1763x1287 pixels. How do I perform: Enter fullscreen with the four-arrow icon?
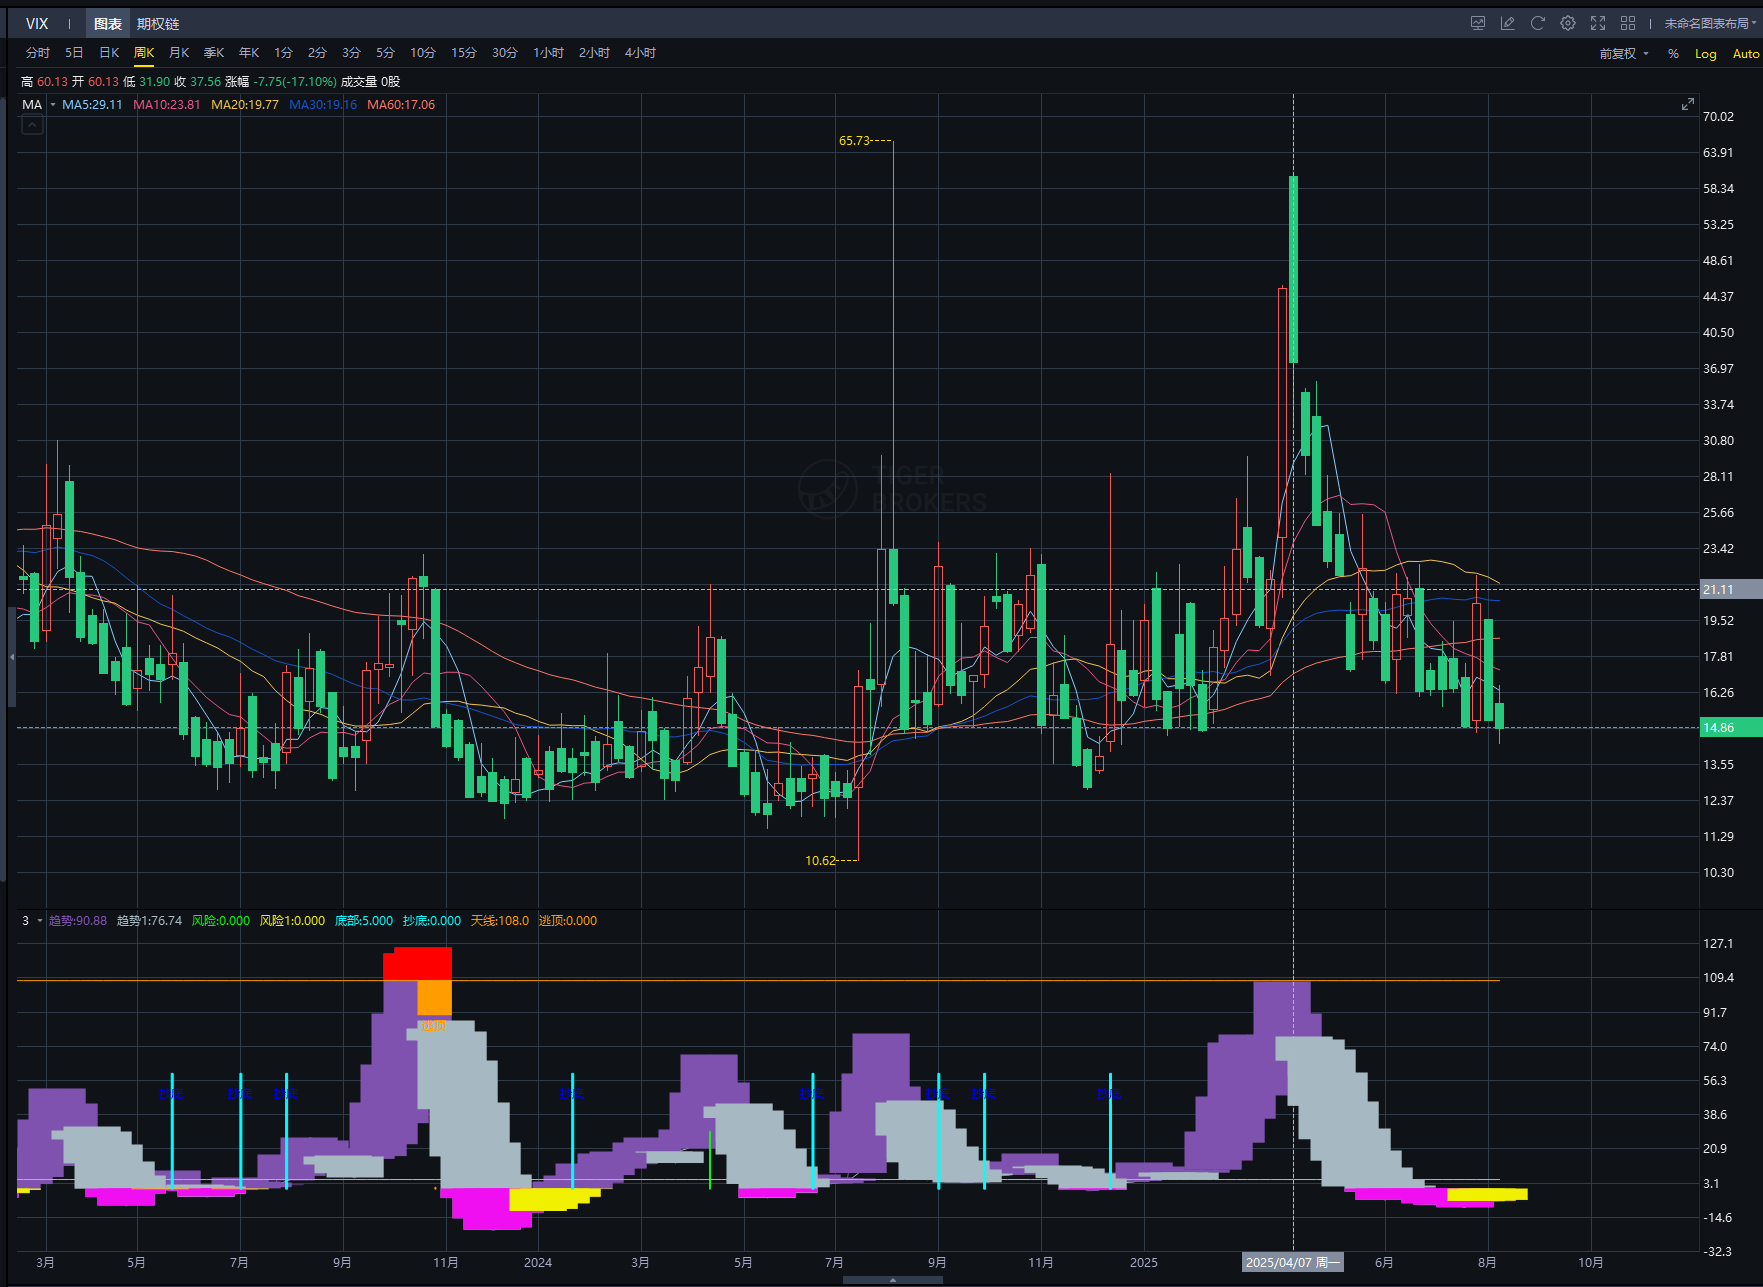pos(1597,23)
